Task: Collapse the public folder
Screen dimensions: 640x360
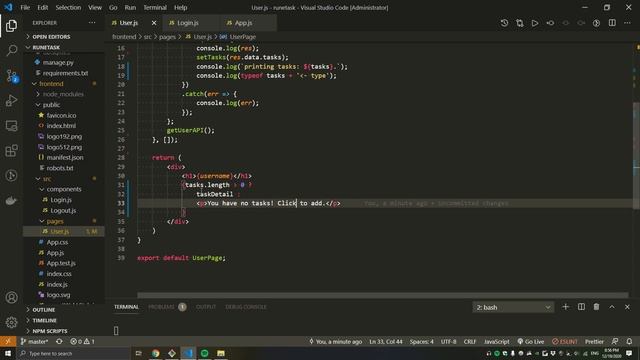Action: tap(51, 105)
